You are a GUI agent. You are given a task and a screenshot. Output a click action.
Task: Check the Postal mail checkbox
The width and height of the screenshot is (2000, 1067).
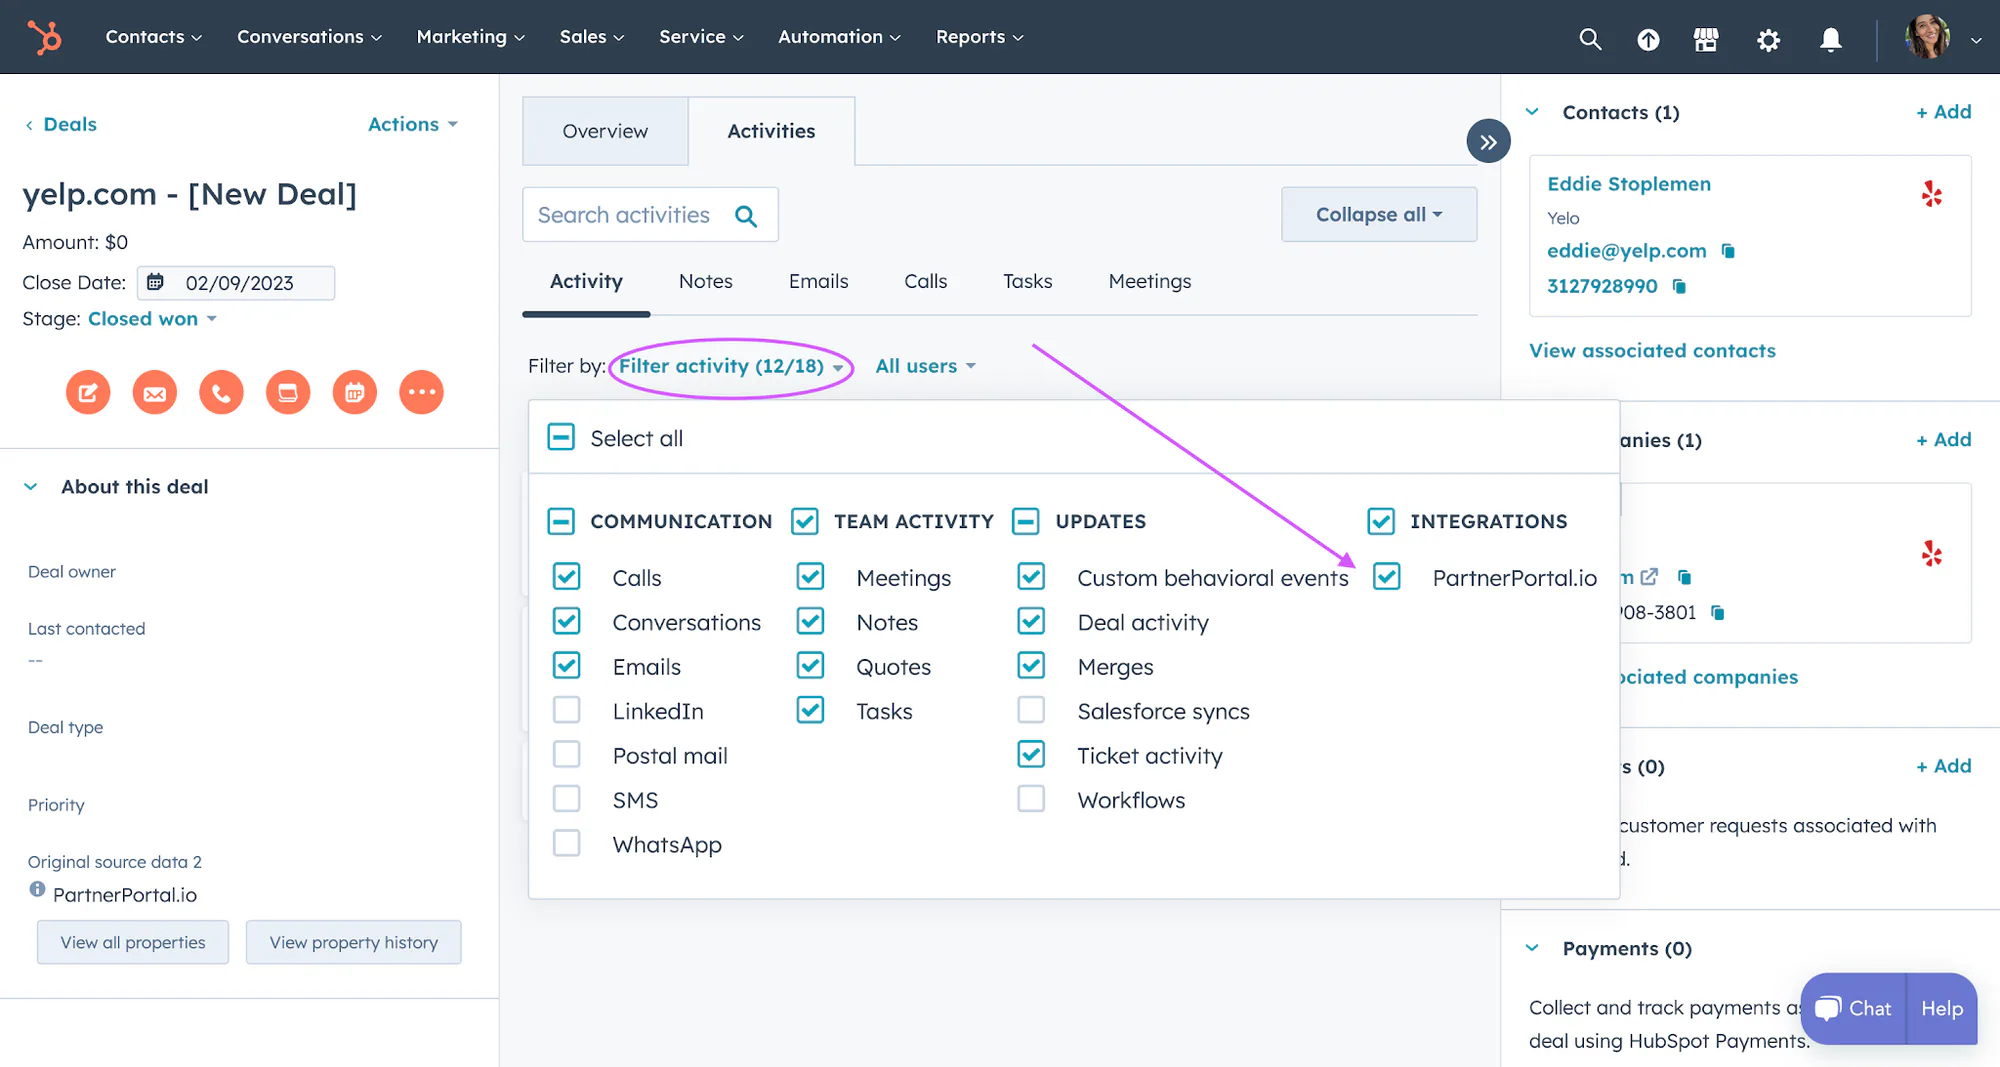567,754
